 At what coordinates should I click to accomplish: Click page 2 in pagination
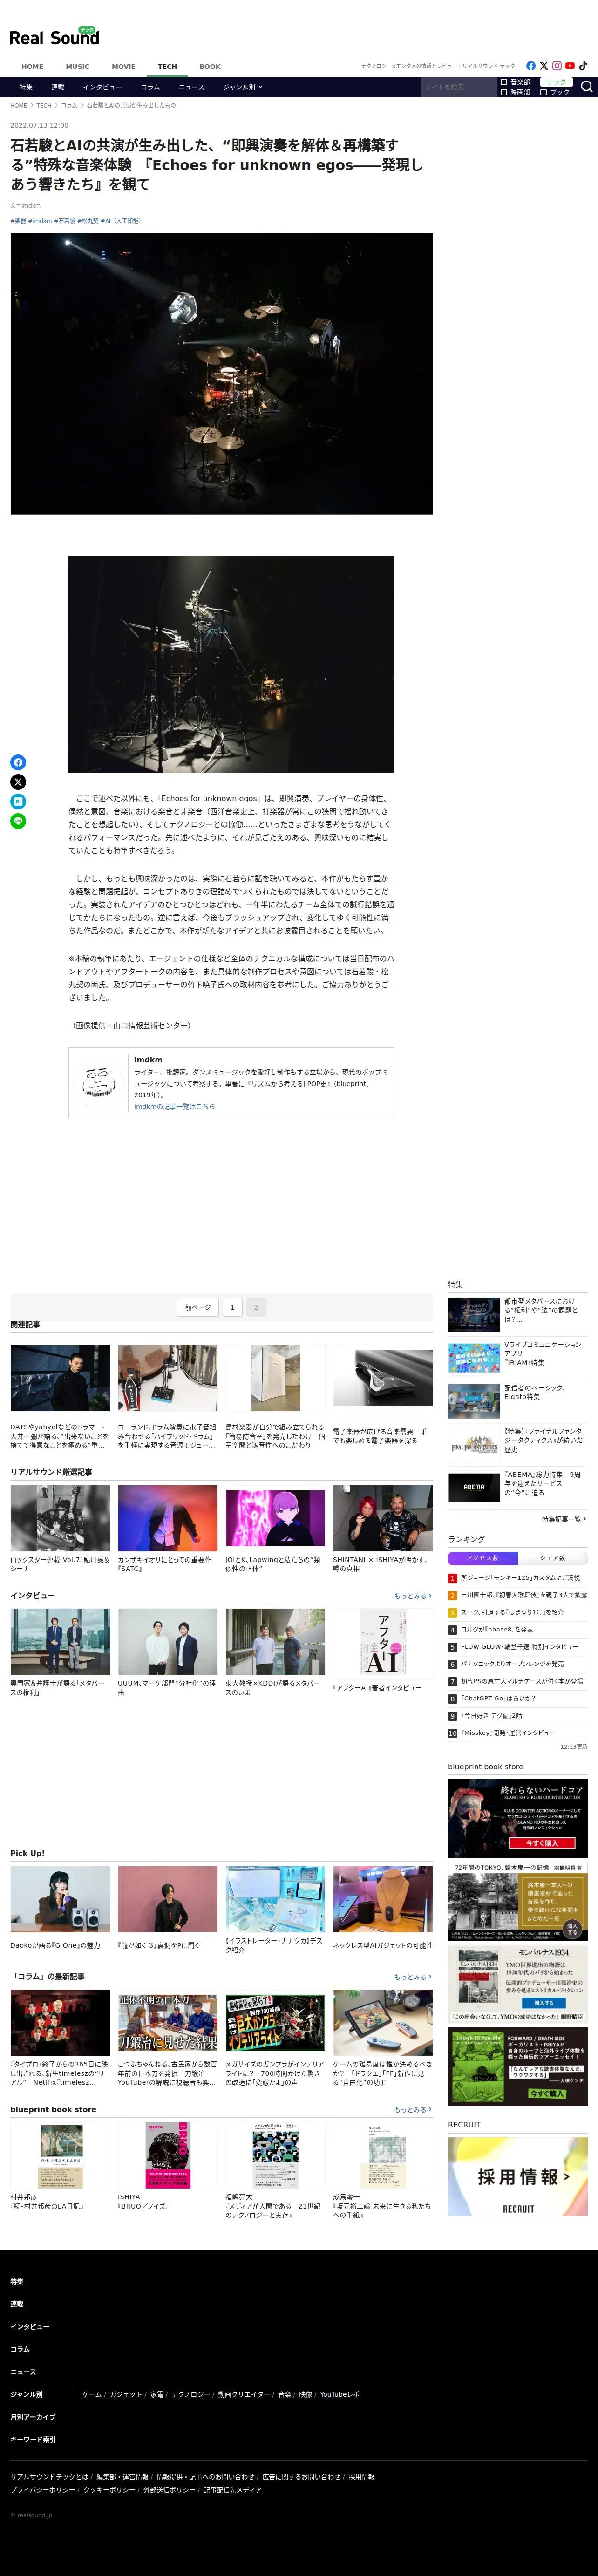coord(256,1307)
